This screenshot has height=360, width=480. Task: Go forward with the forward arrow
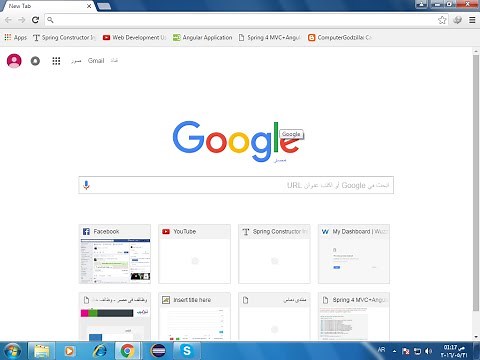point(22,20)
